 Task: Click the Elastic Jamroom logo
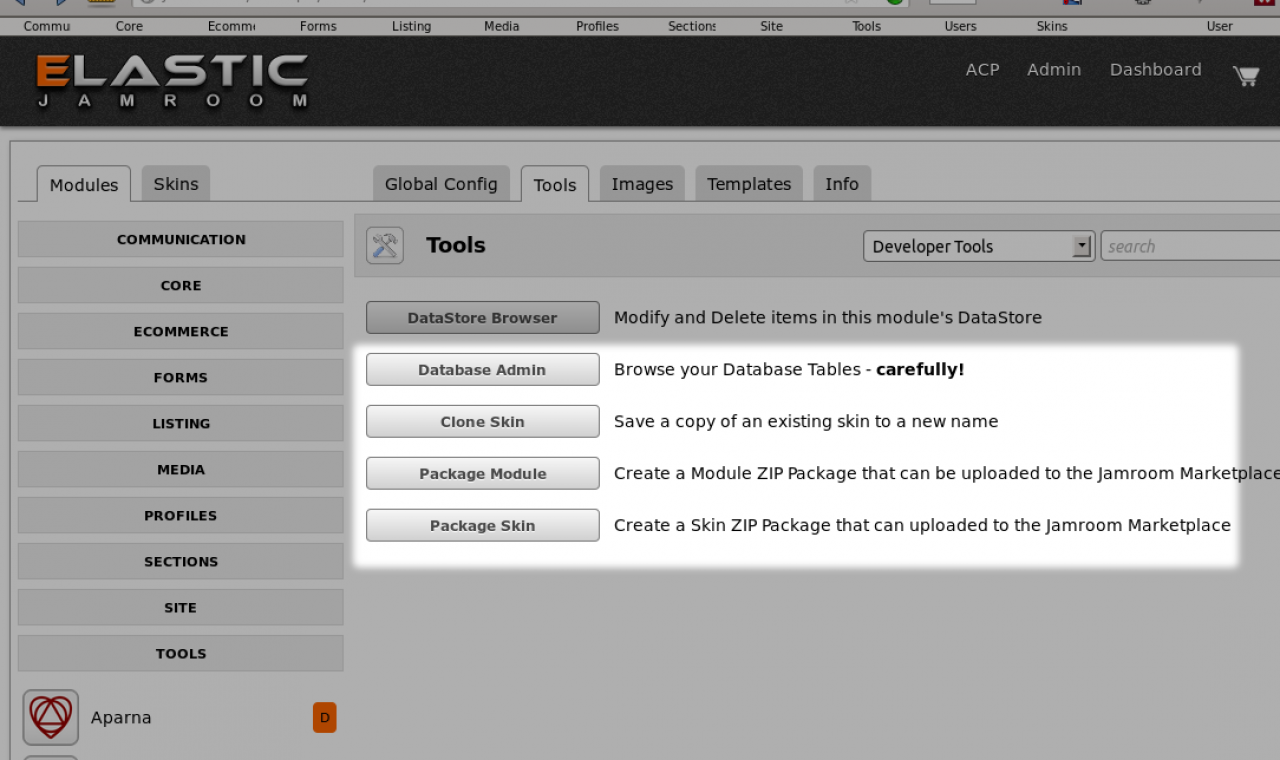coord(172,81)
